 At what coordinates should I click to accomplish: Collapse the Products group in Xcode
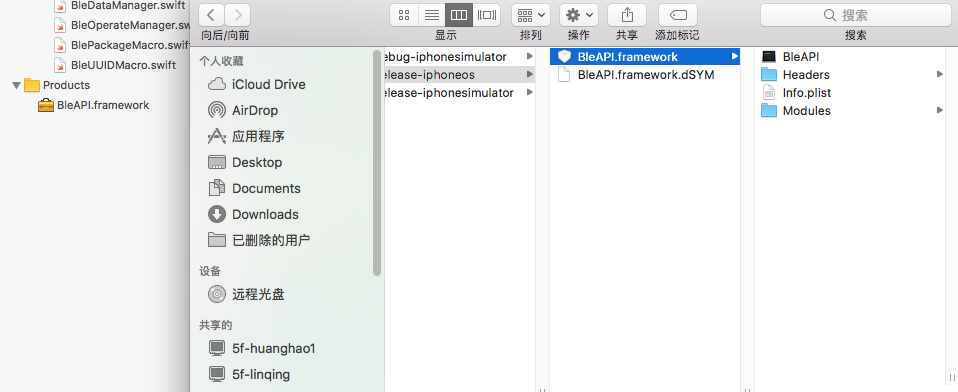pyautogui.click(x=16, y=85)
